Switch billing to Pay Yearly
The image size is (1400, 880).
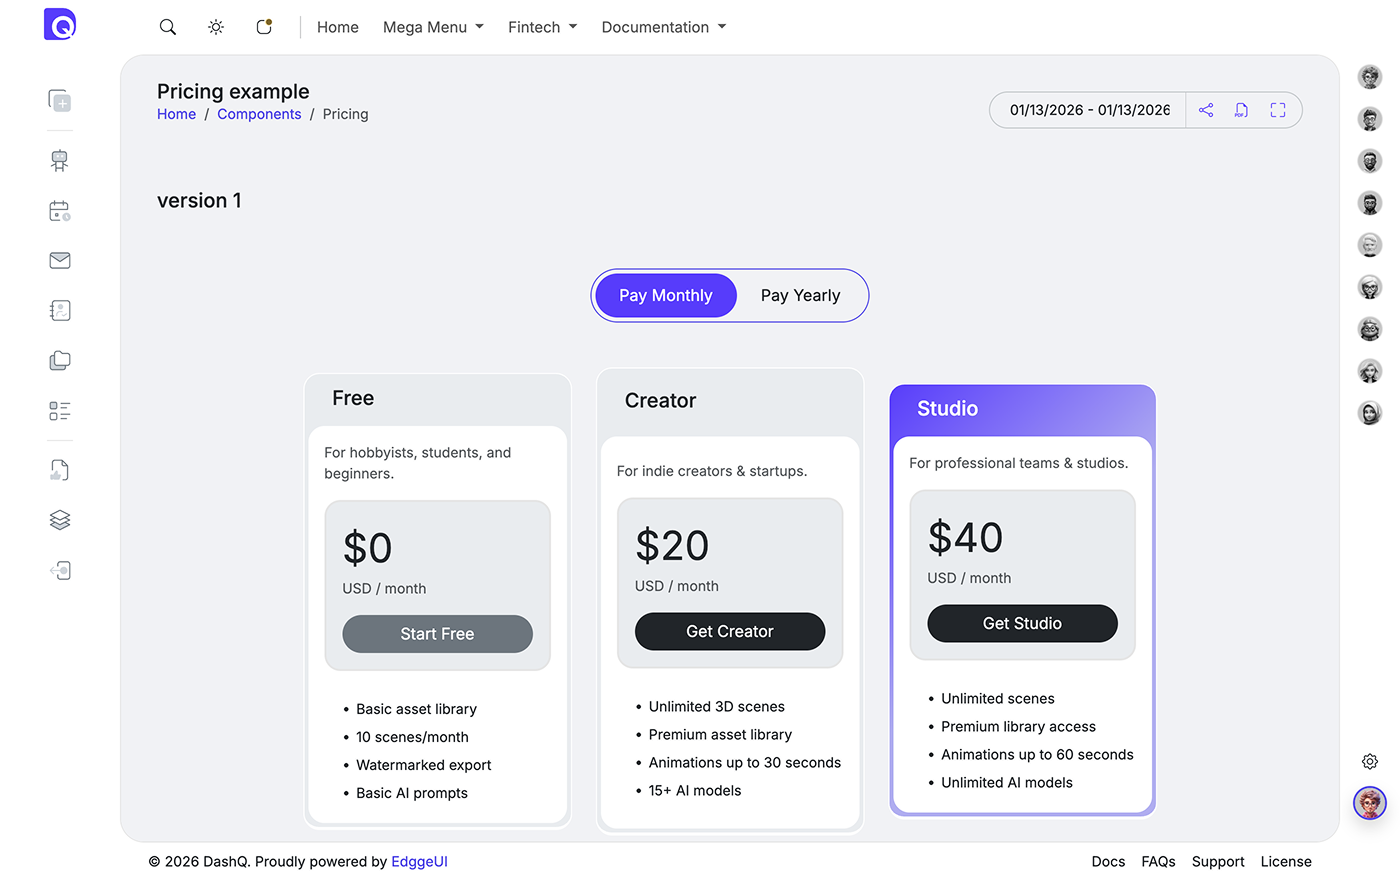(x=800, y=295)
